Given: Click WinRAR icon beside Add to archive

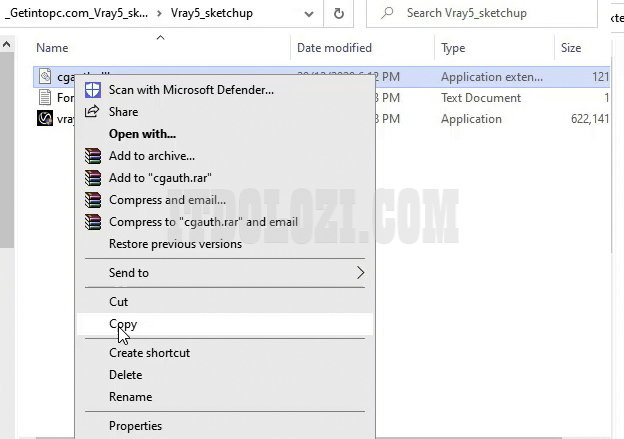Looking at the screenshot, I should (x=93, y=156).
